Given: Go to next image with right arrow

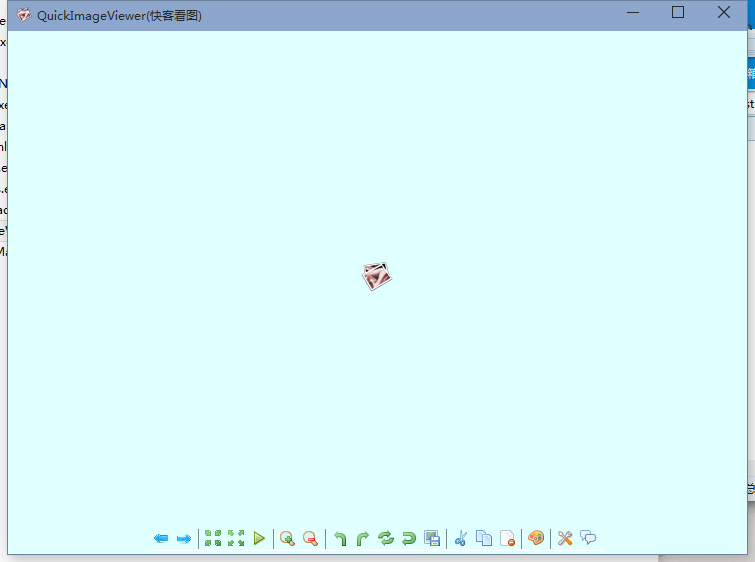Looking at the screenshot, I should pos(184,539).
